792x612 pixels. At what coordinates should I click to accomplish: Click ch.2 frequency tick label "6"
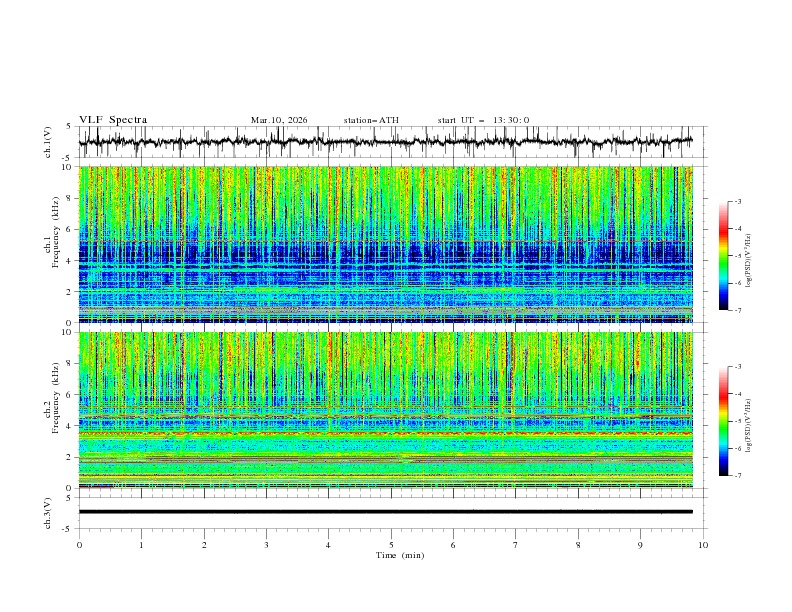click(70, 395)
